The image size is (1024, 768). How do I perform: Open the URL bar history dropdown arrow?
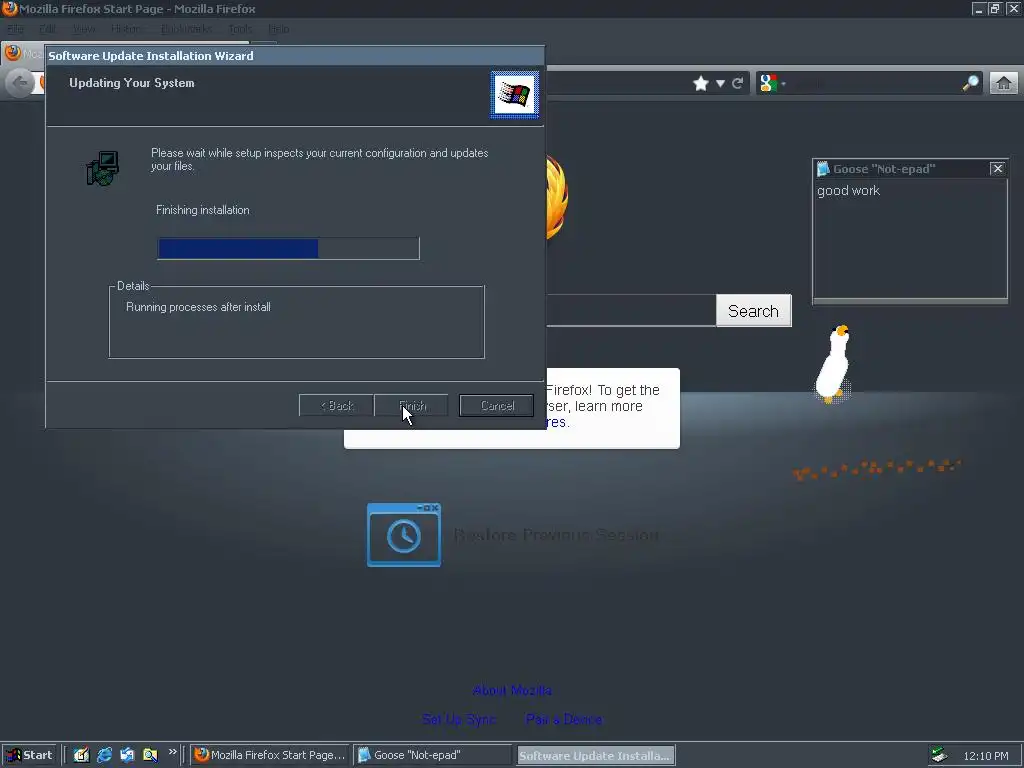(x=720, y=84)
